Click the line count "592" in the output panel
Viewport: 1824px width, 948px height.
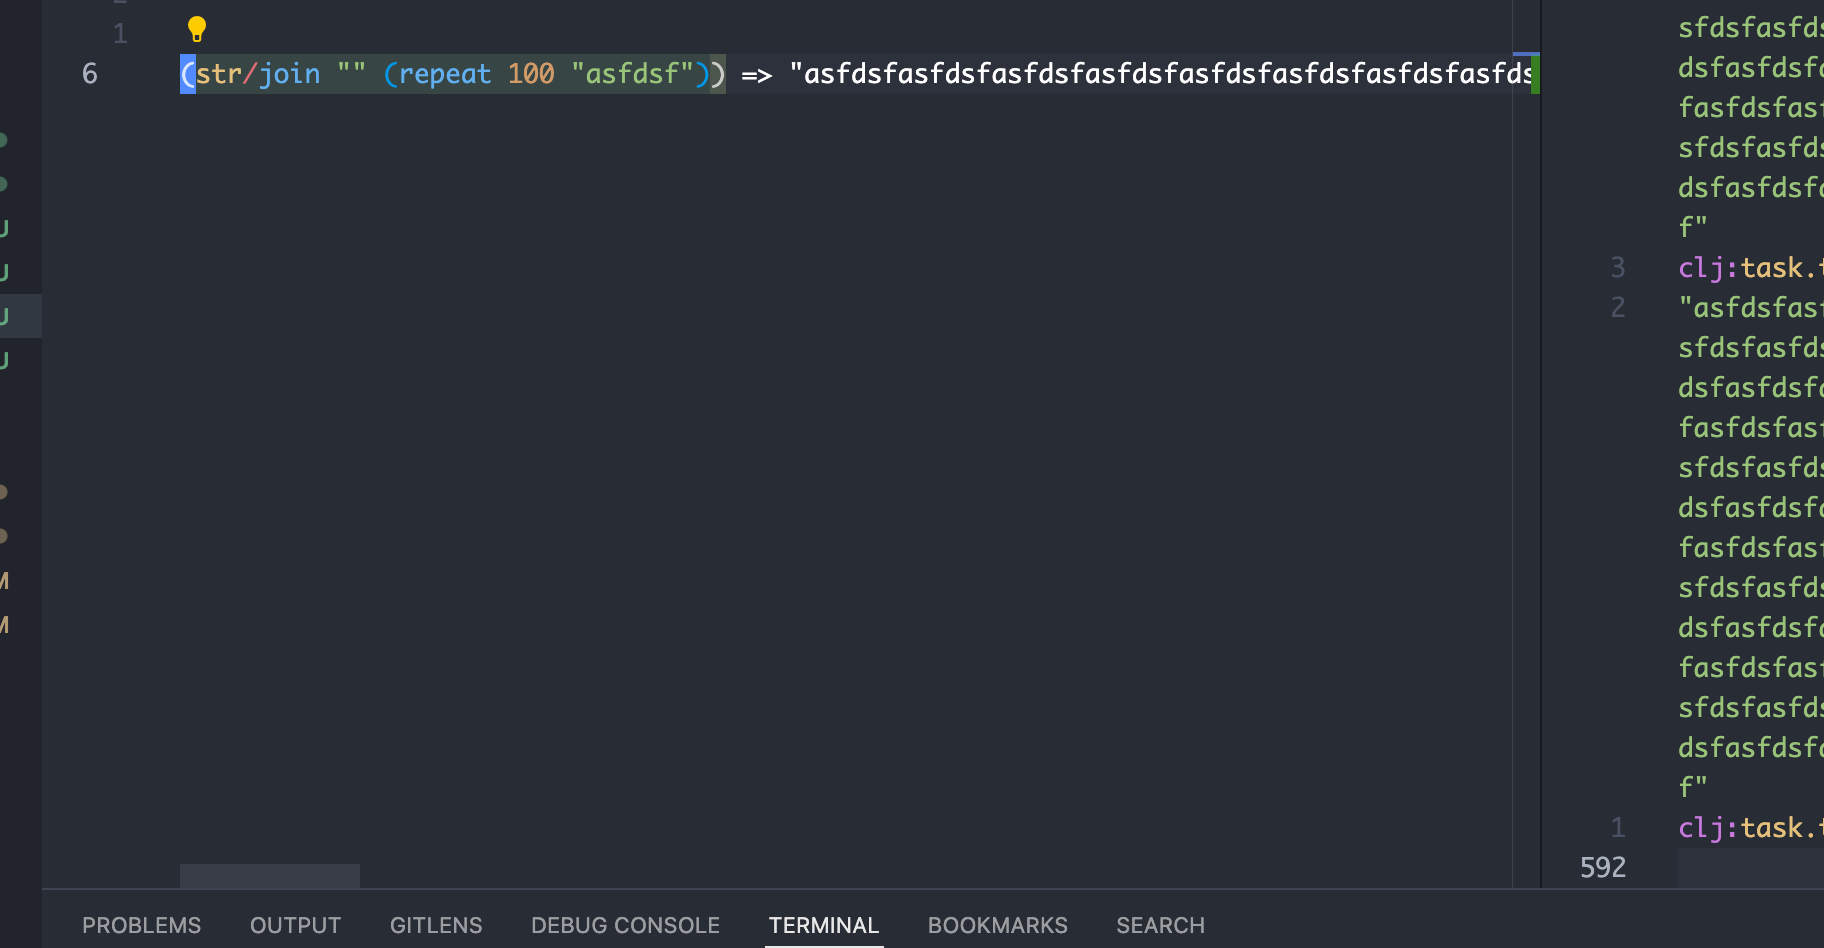1602,867
